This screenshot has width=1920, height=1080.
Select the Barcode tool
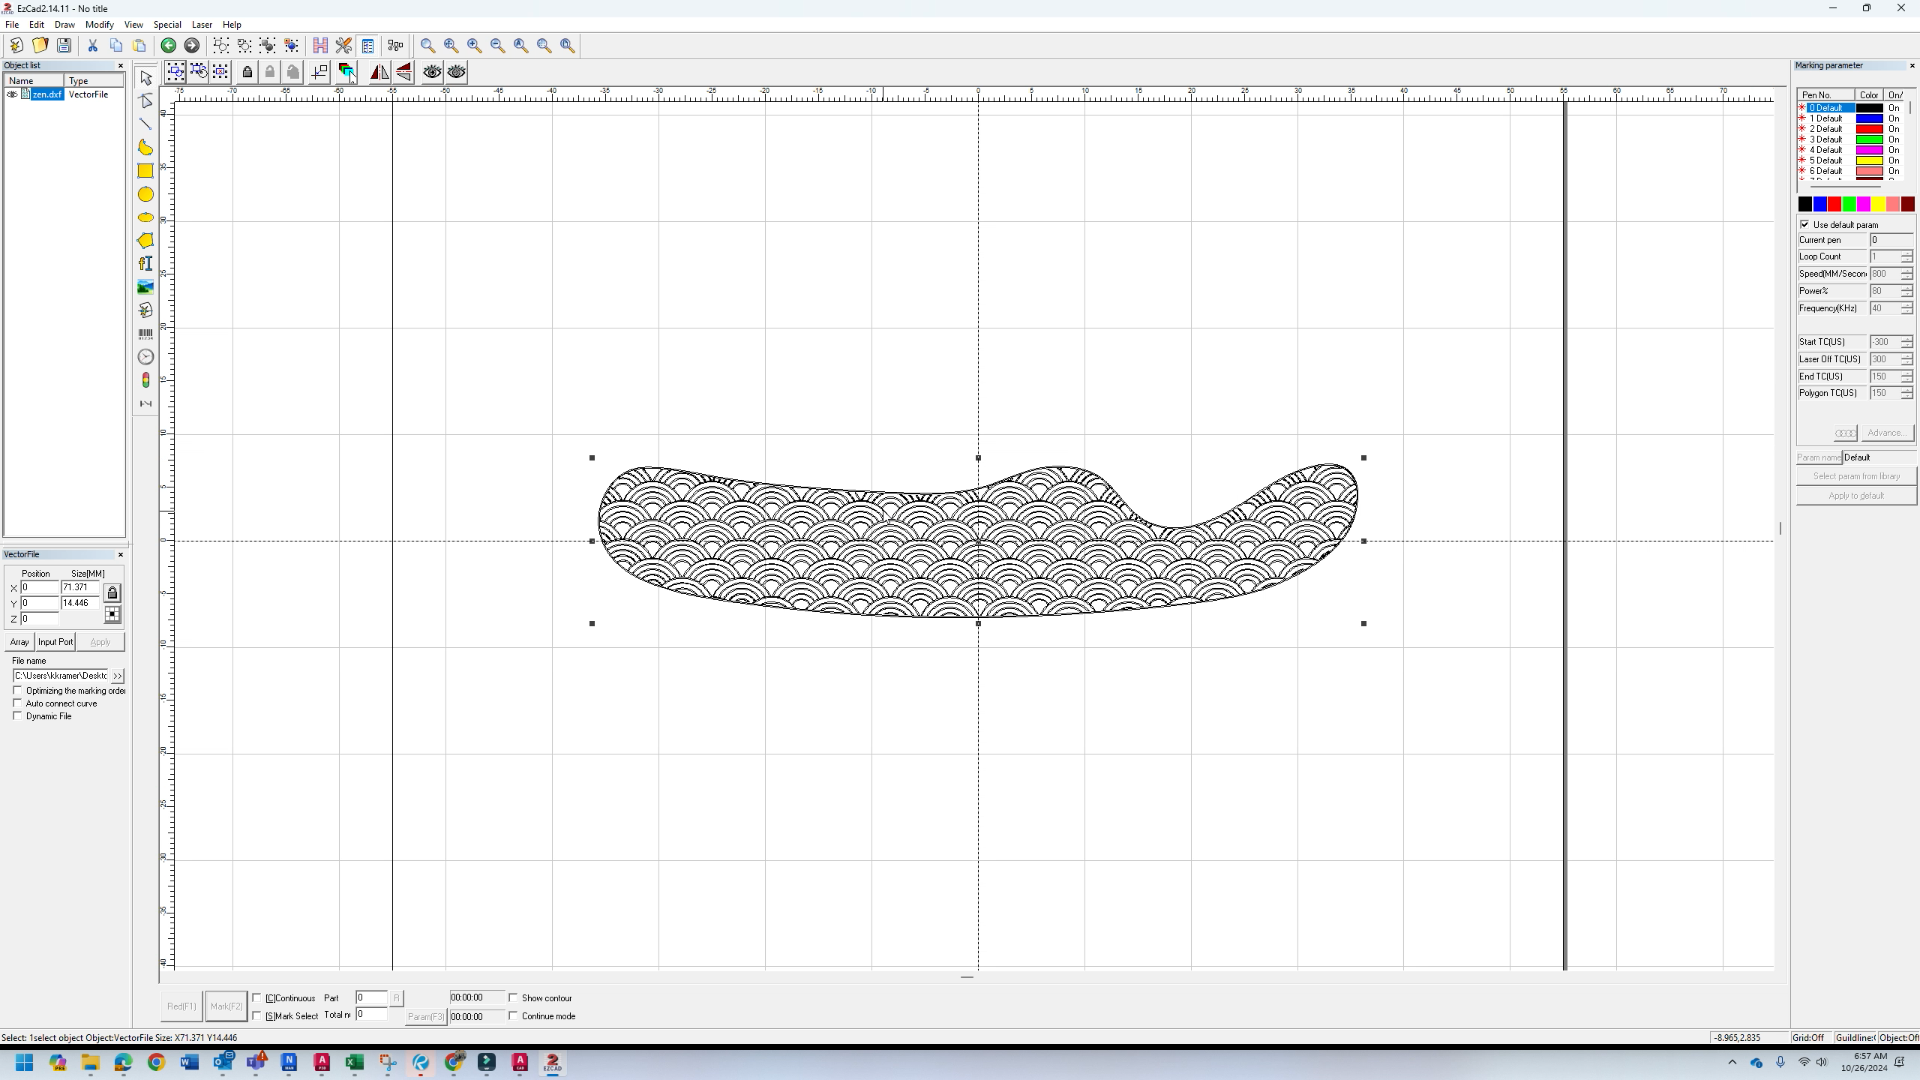[x=146, y=333]
